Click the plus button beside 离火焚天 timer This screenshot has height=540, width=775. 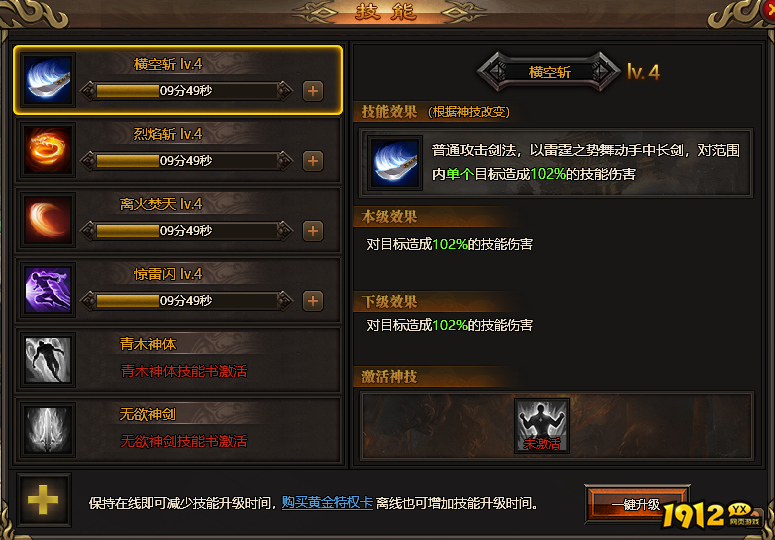tap(313, 231)
